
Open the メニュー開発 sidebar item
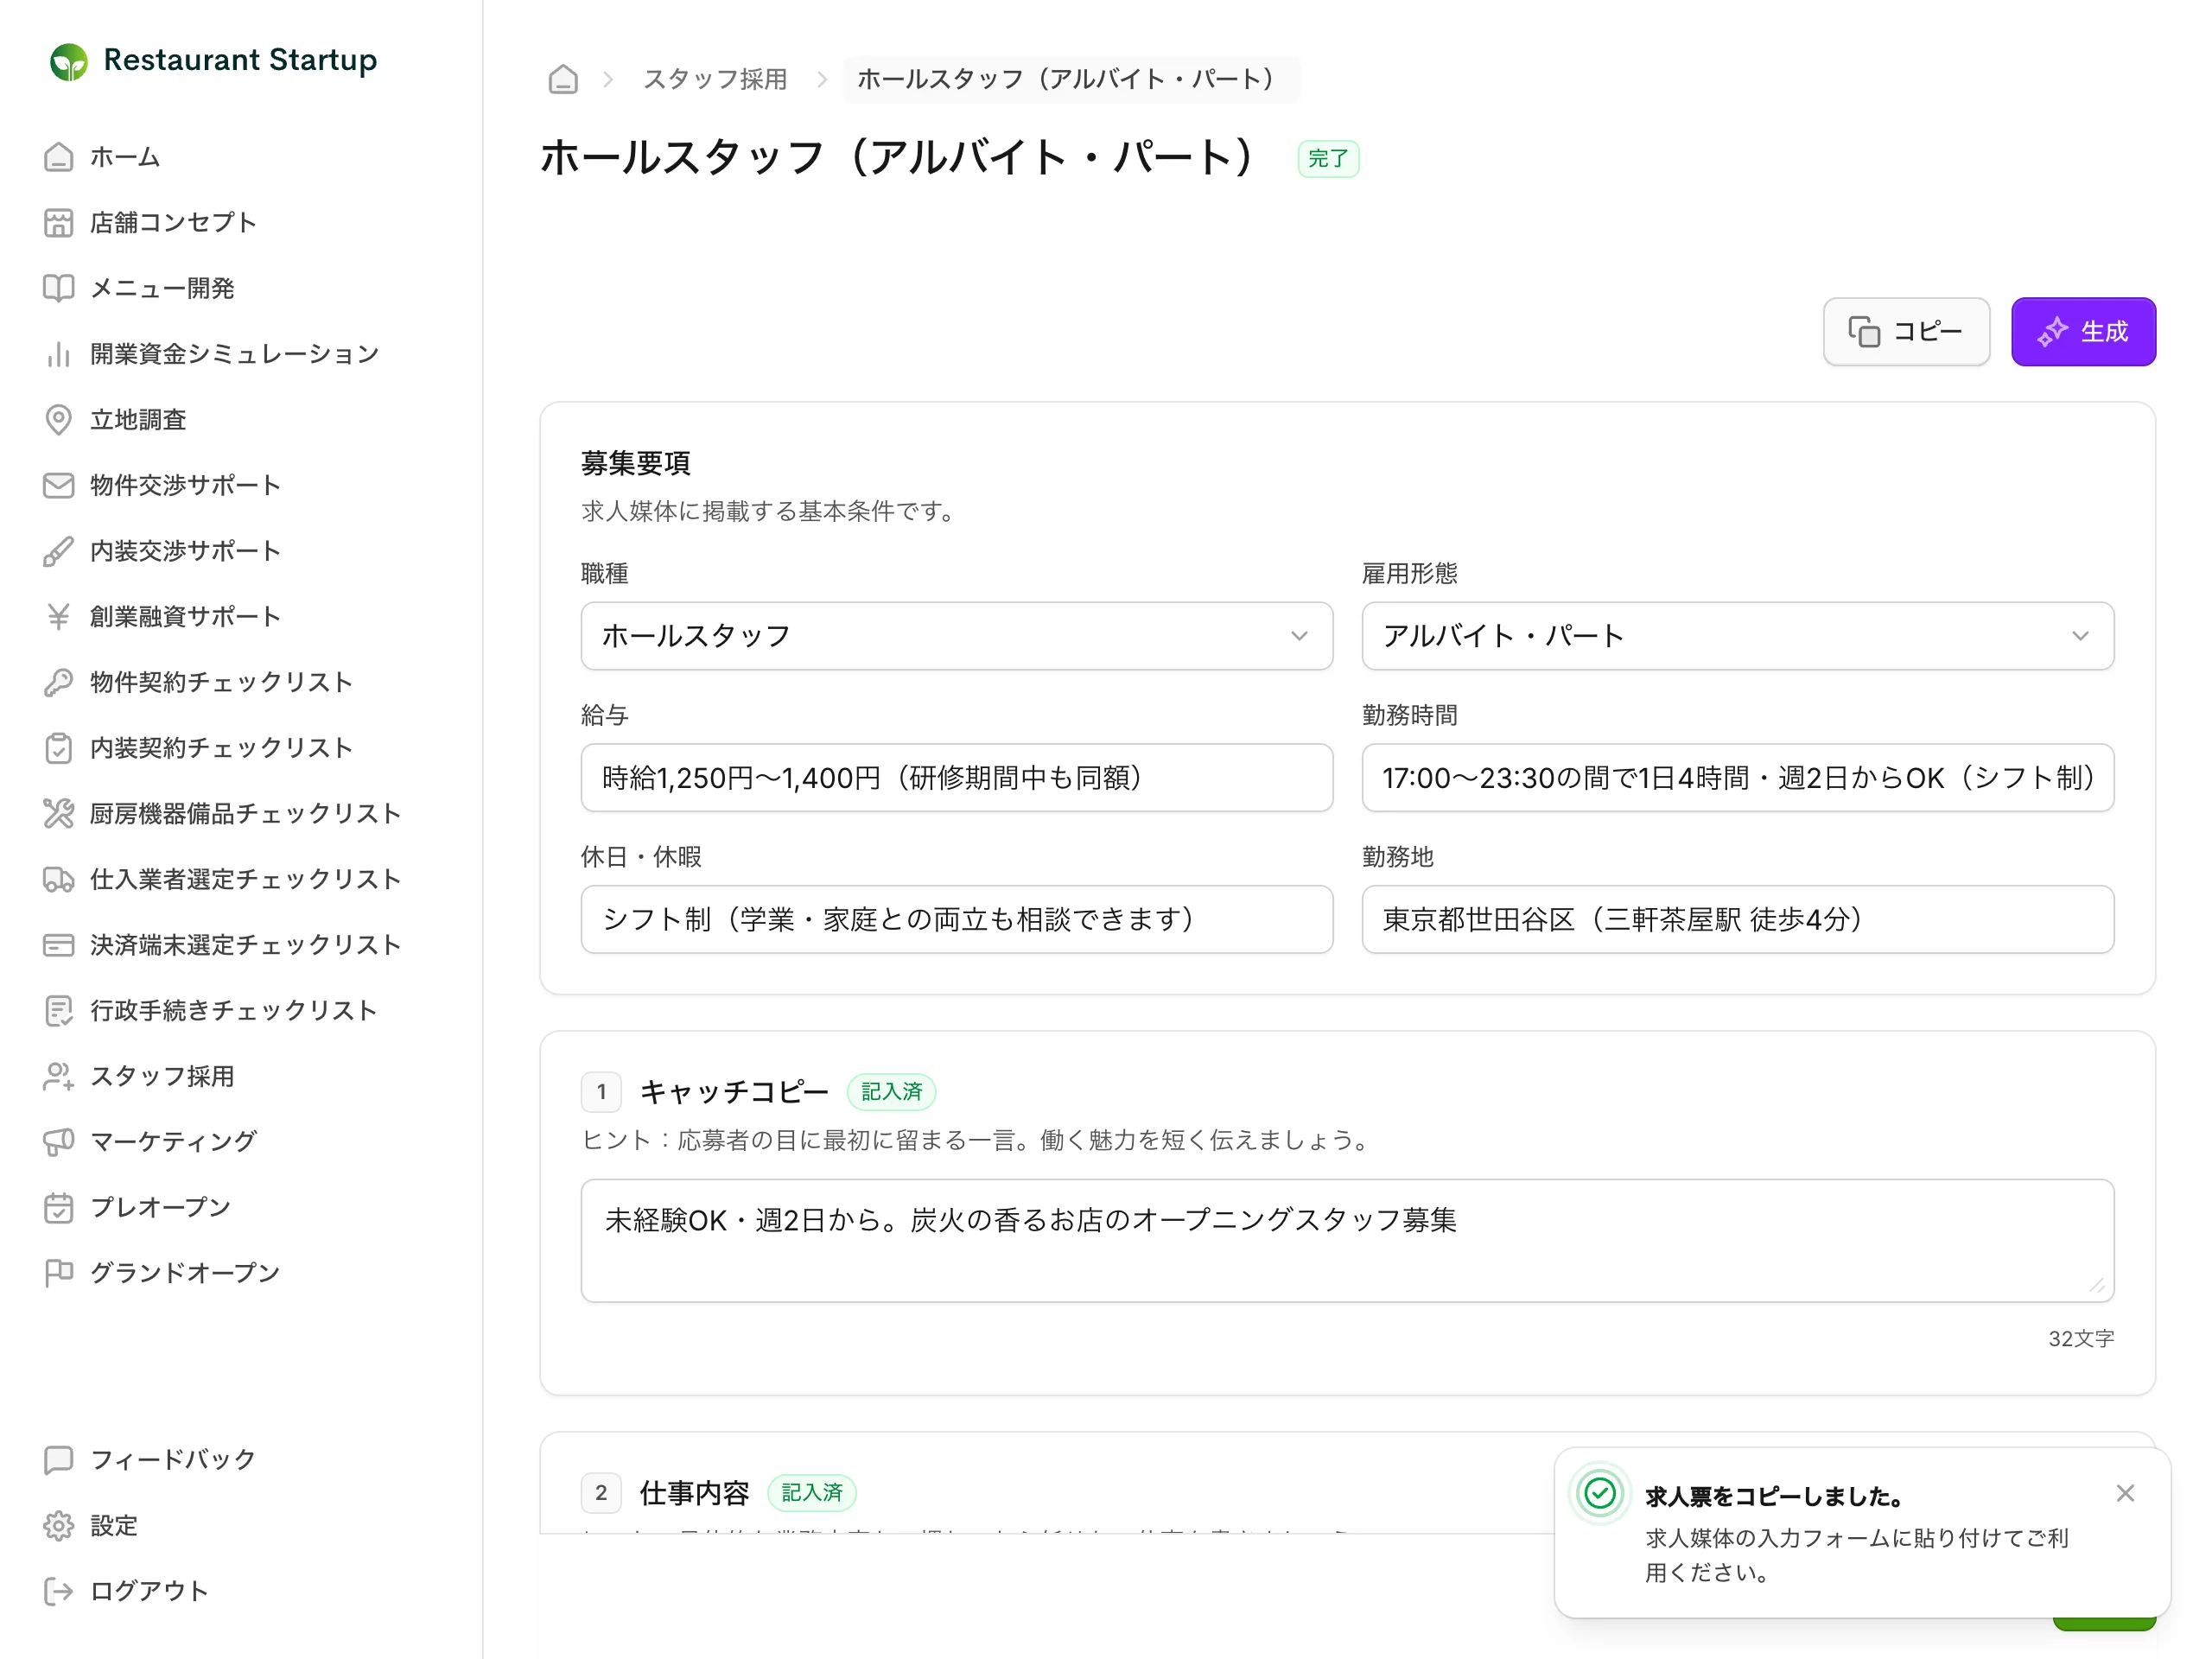pyautogui.click(x=162, y=288)
